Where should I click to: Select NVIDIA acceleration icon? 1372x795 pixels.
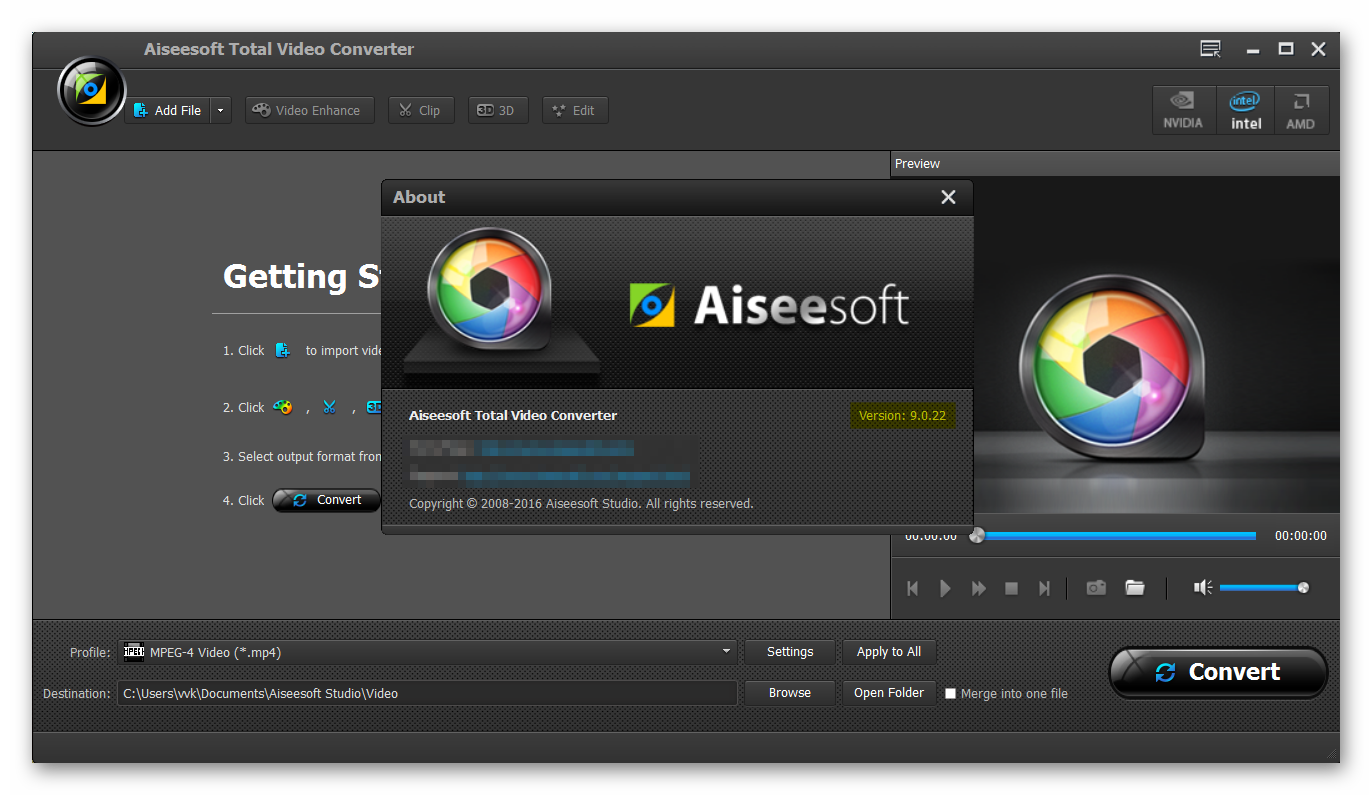pyautogui.click(x=1183, y=110)
